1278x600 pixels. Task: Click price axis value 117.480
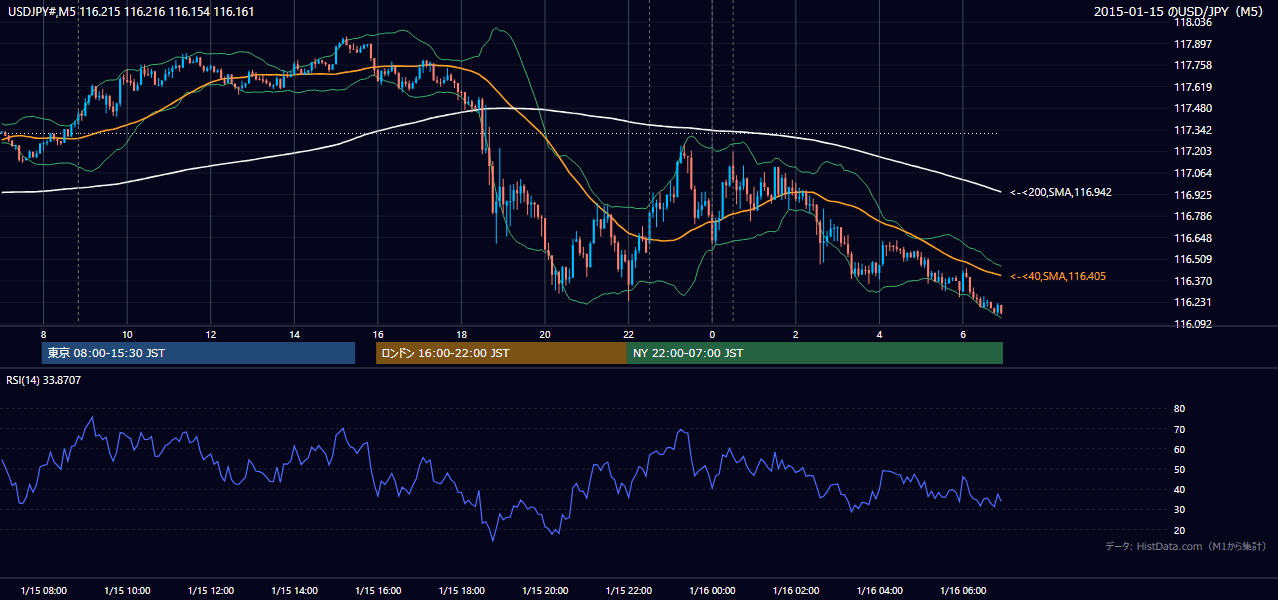(1192, 108)
